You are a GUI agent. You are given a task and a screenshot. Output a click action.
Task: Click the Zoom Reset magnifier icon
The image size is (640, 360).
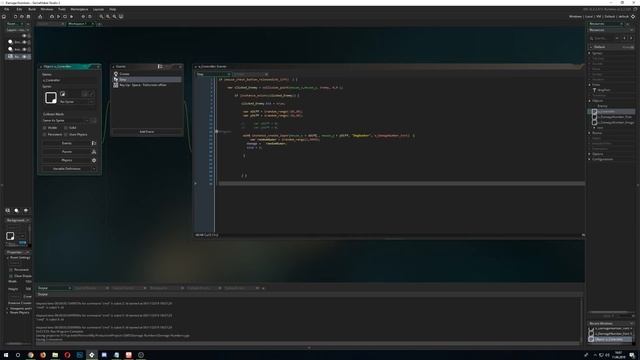(108, 17)
